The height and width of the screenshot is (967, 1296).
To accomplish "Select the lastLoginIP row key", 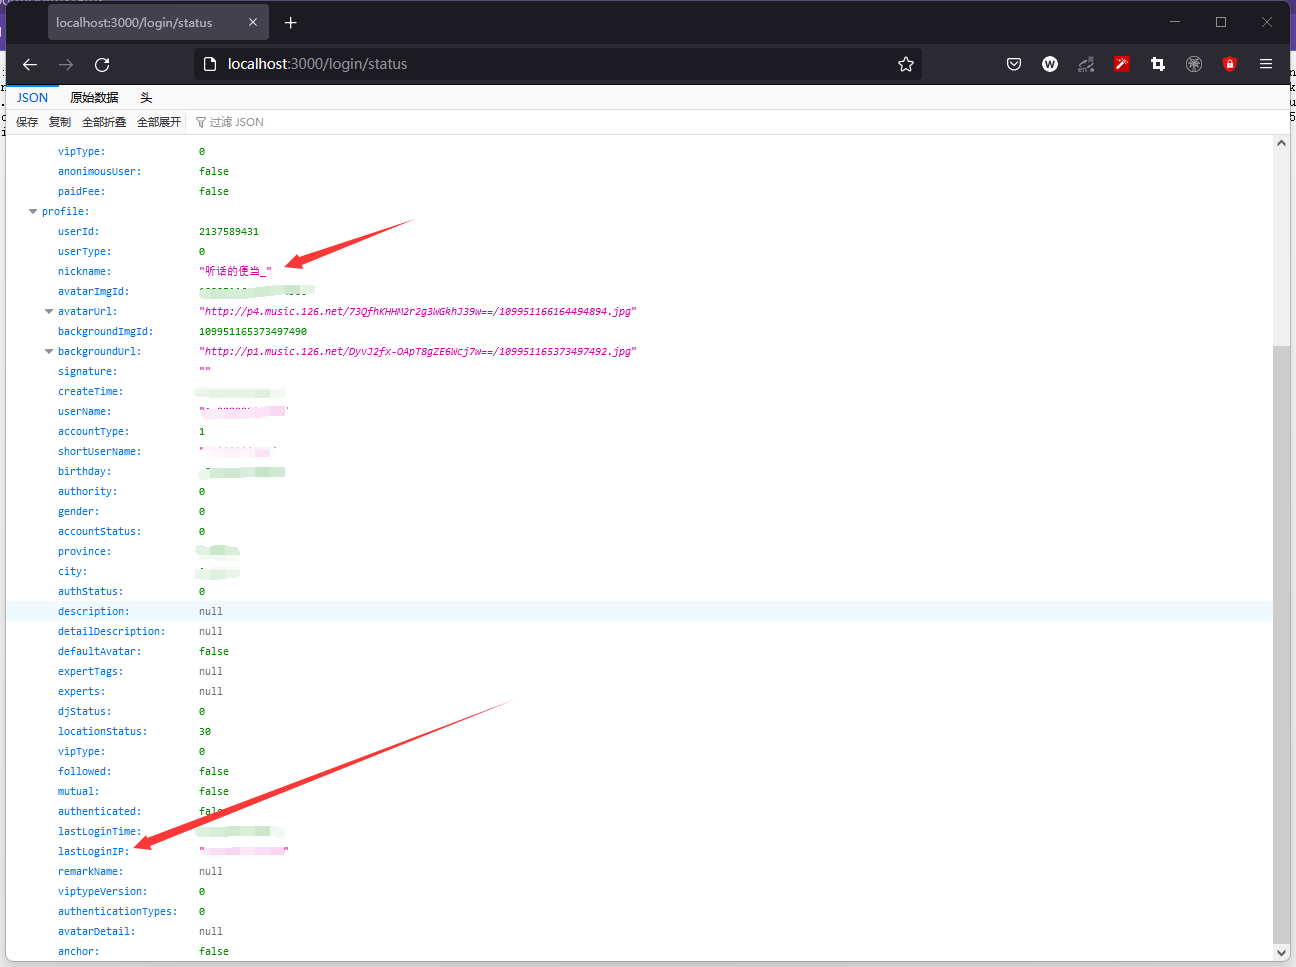I will tap(94, 852).
